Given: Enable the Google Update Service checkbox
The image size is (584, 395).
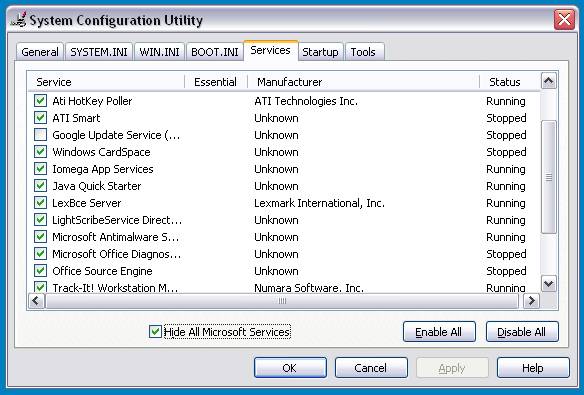Looking at the screenshot, I should [x=40, y=134].
